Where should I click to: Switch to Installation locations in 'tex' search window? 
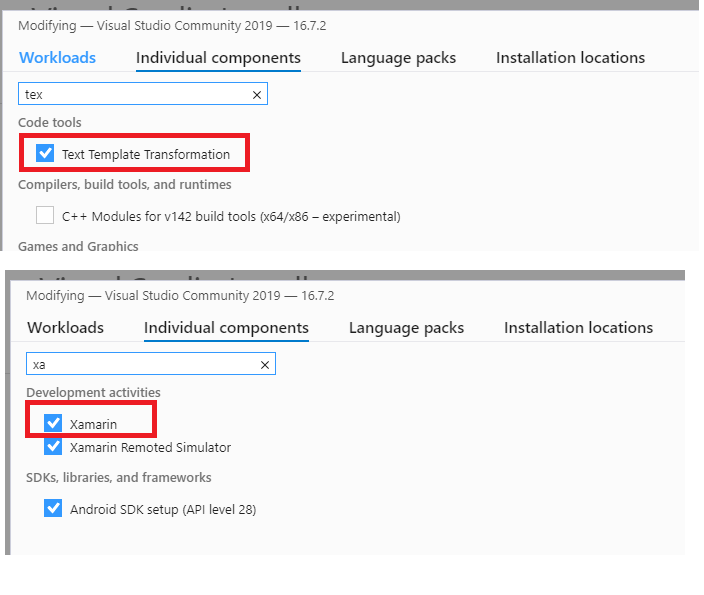[x=570, y=58]
